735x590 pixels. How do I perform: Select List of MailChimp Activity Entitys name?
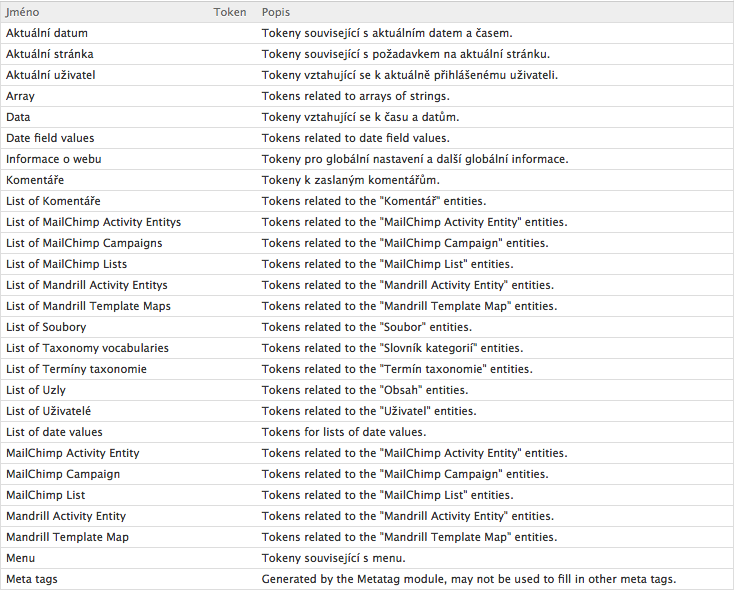tap(93, 222)
